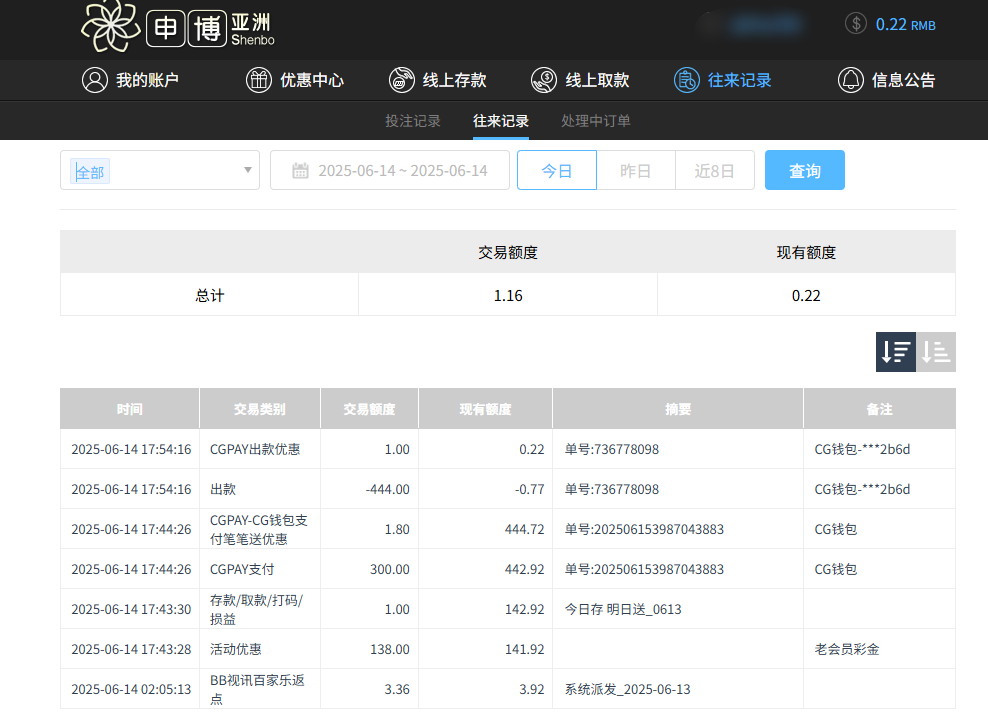Select the 今日 filter option
The image size is (988, 721).
point(556,170)
